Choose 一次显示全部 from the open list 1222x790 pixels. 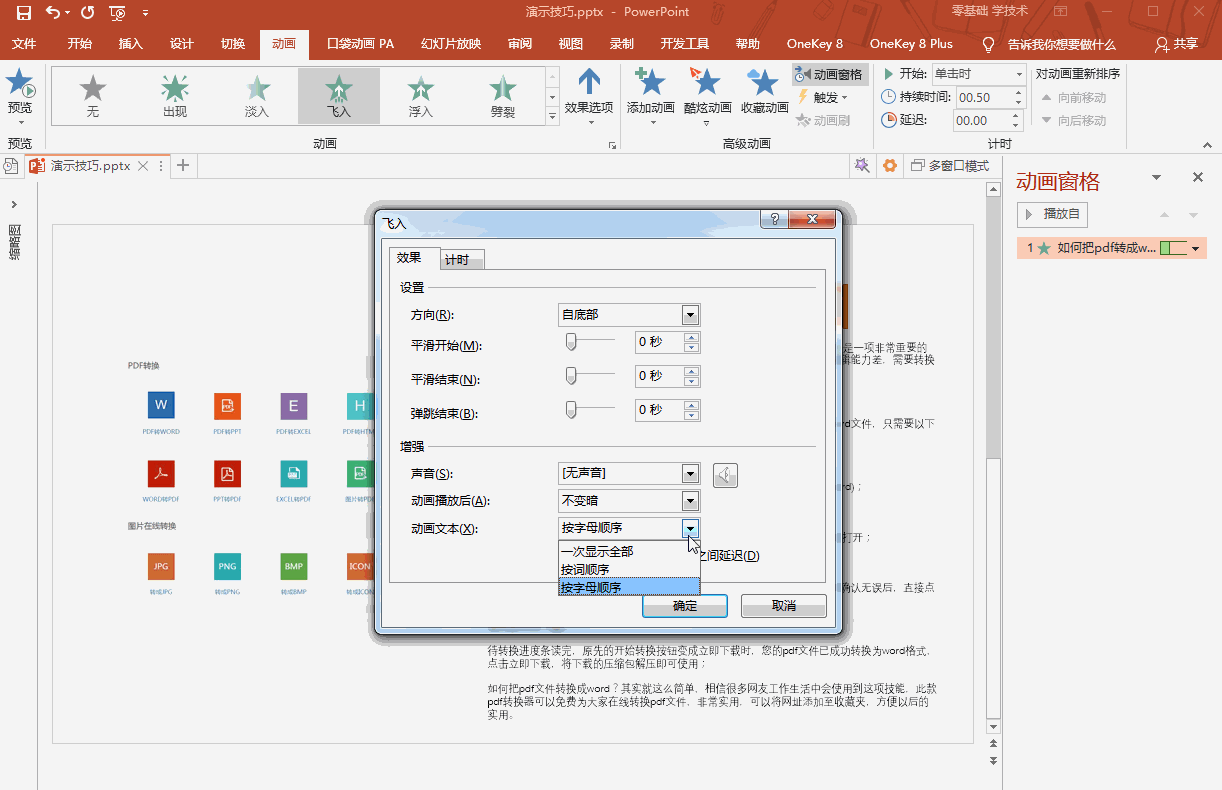click(x=629, y=551)
